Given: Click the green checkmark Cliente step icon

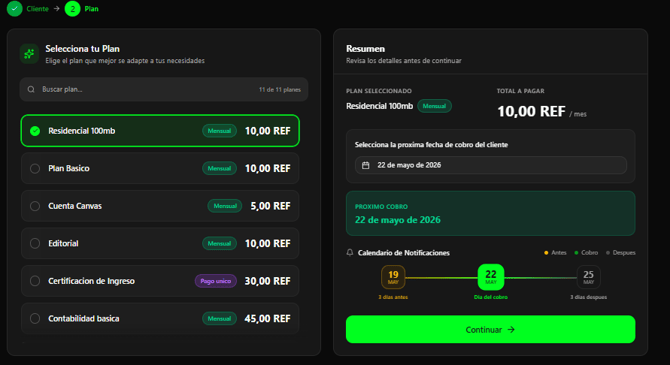Looking at the screenshot, I should (x=15, y=9).
